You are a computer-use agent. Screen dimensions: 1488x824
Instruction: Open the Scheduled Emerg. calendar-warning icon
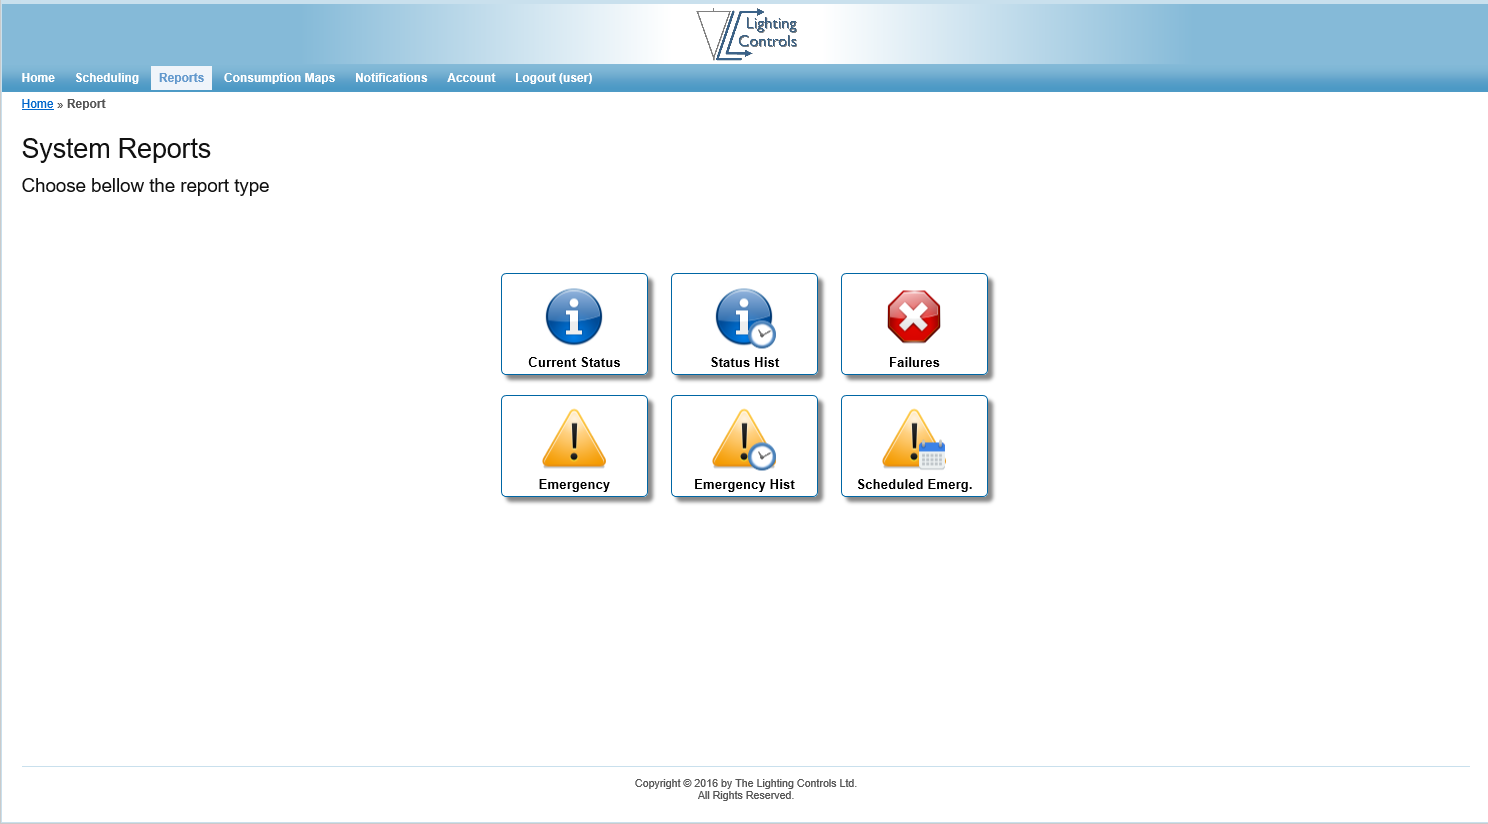click(914, 439)
